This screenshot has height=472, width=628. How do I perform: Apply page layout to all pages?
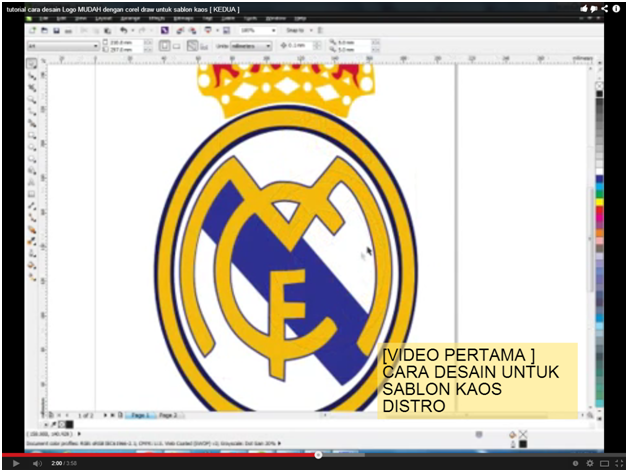pyautogui.click(x=193, y=46)
